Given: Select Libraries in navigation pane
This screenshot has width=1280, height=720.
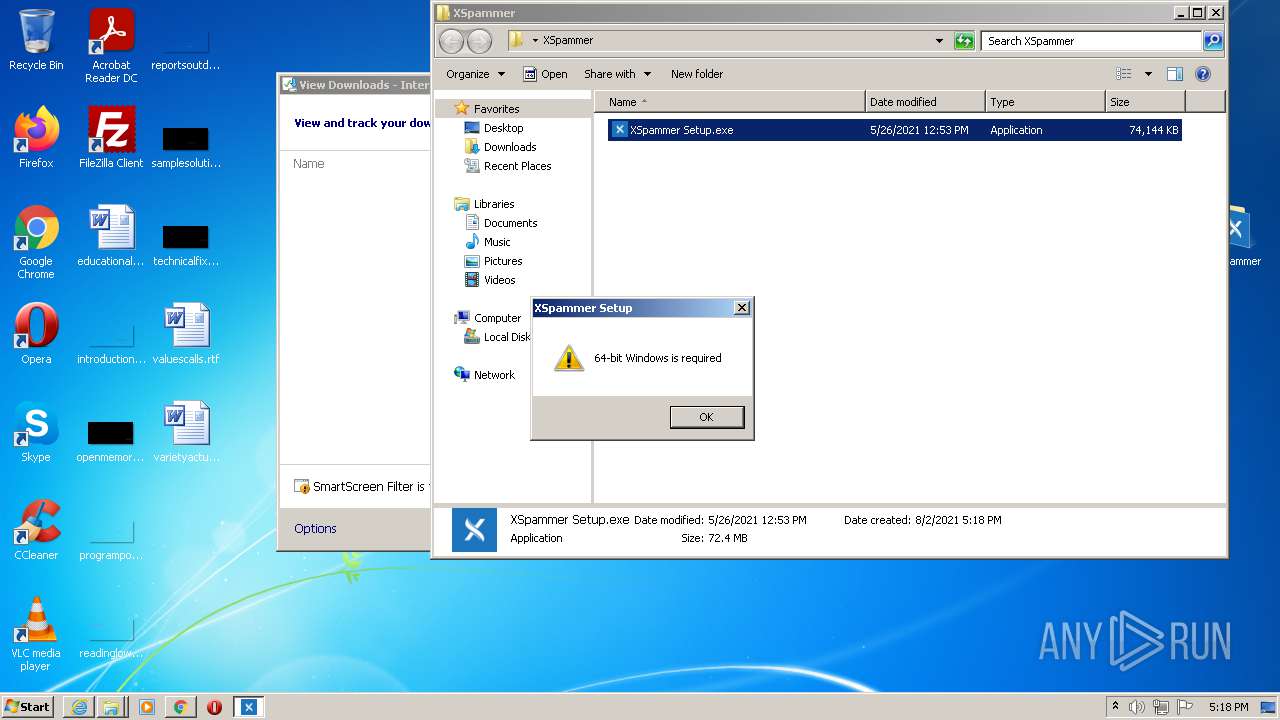Looking at the screenshot, I should coord(494,204).
